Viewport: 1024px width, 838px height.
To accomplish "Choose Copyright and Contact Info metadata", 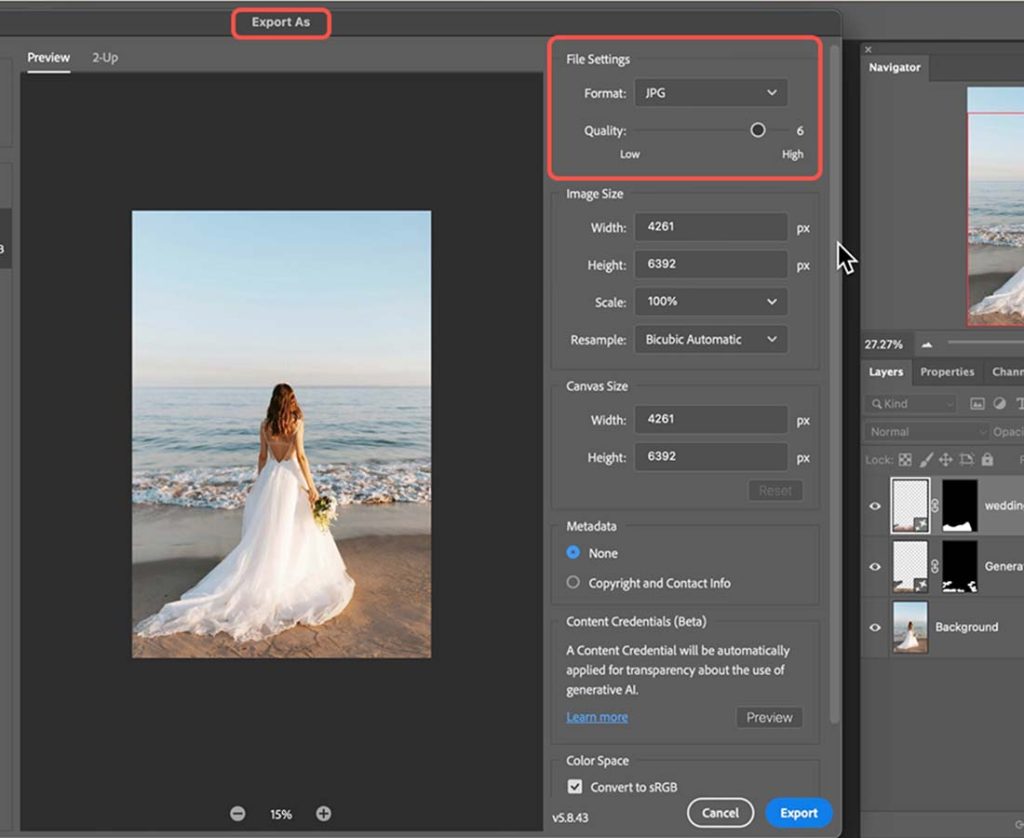I will 573,583.
